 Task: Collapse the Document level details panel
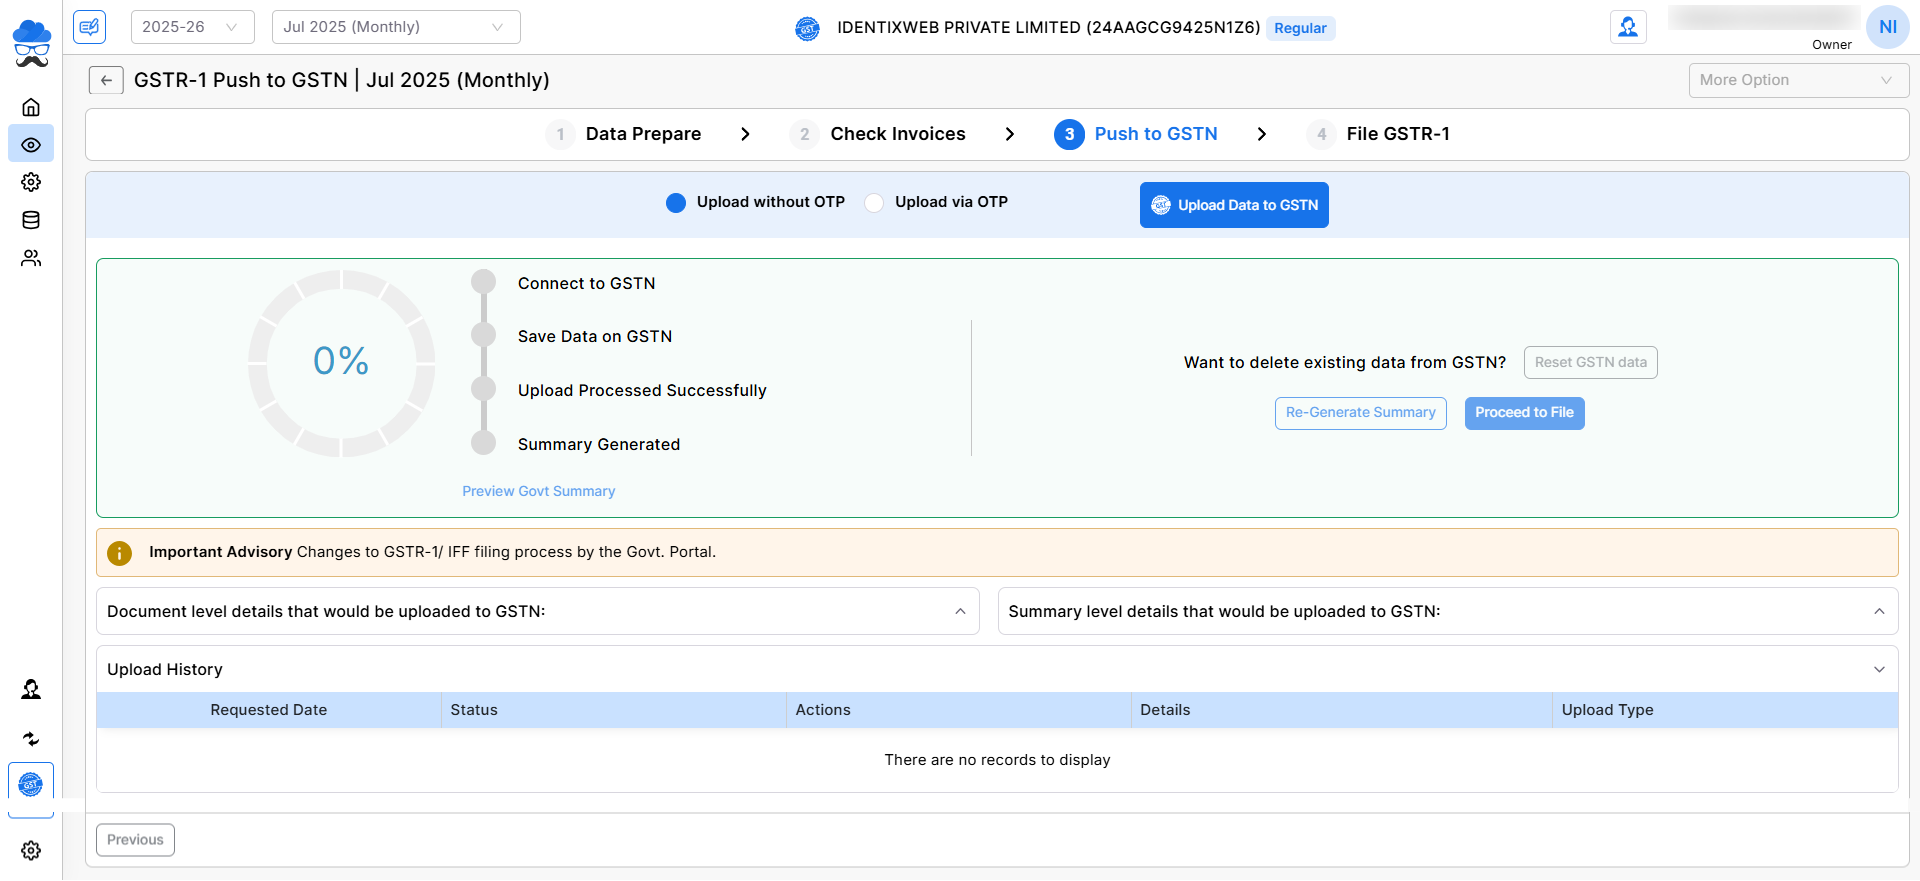pos(960,611)
